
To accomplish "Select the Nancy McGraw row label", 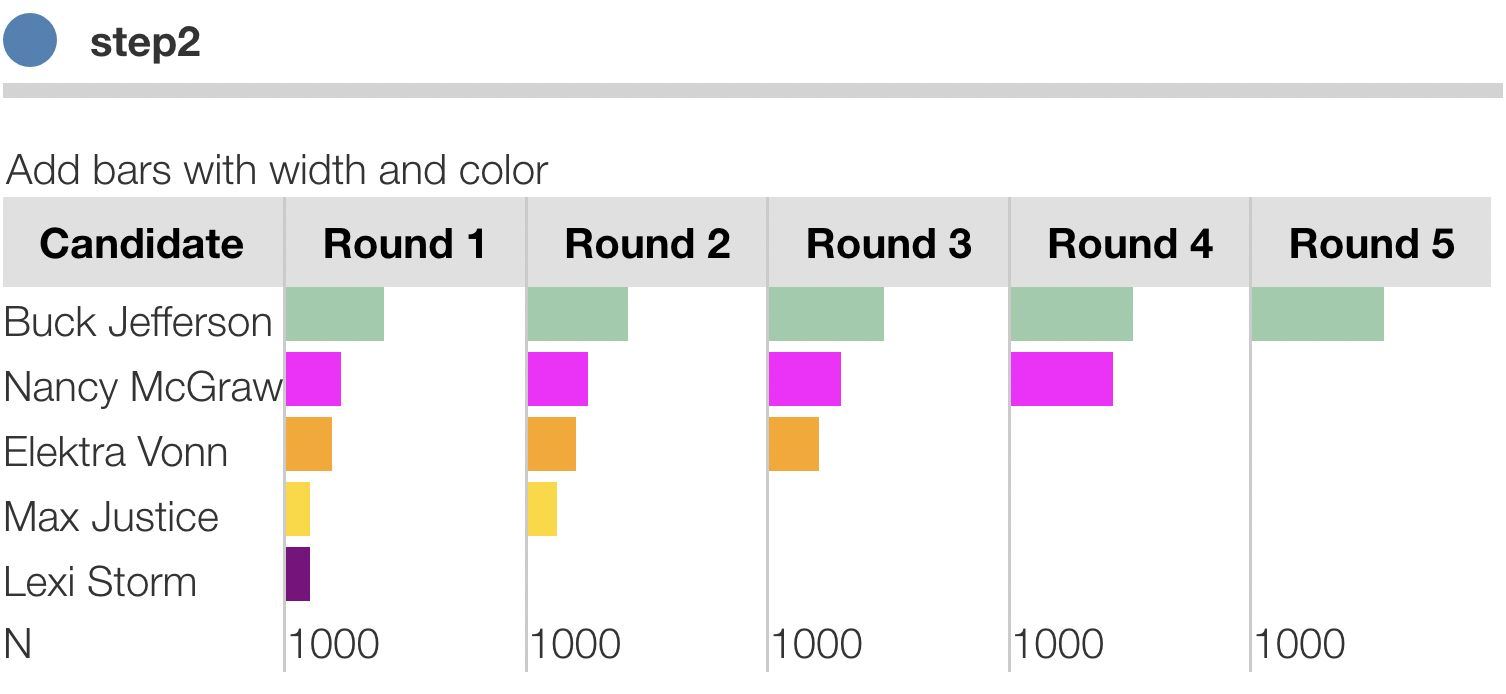I will [x=143, y=387].
